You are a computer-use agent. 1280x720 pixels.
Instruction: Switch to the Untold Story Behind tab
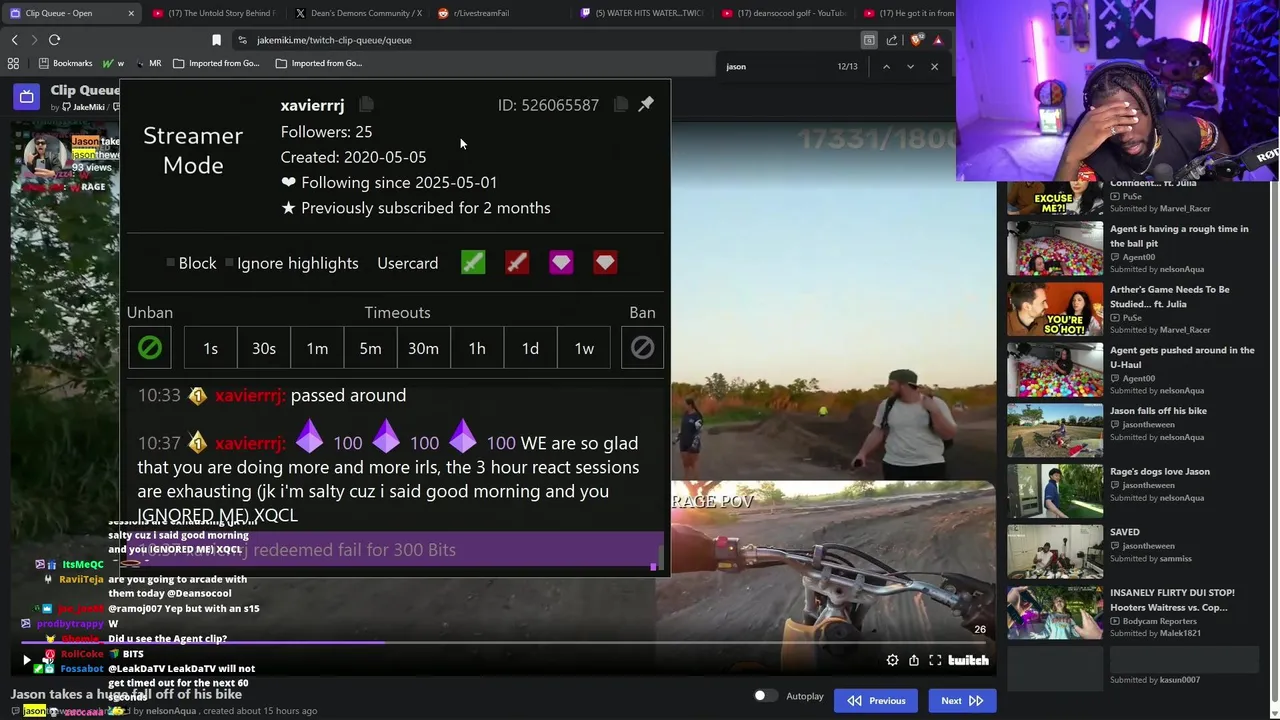click(x=213, y=13)
